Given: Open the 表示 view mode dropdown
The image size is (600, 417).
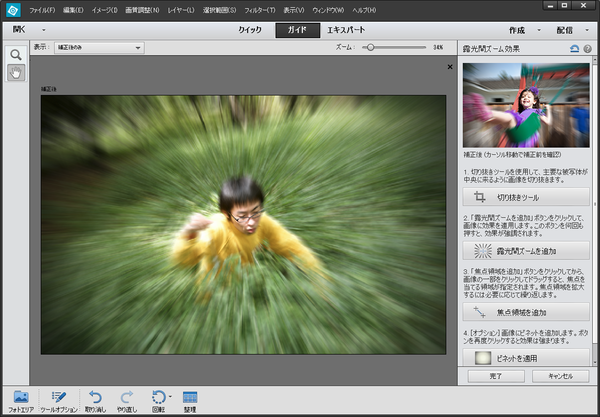Looking at the screenshot, I should [x=99, y=47].
